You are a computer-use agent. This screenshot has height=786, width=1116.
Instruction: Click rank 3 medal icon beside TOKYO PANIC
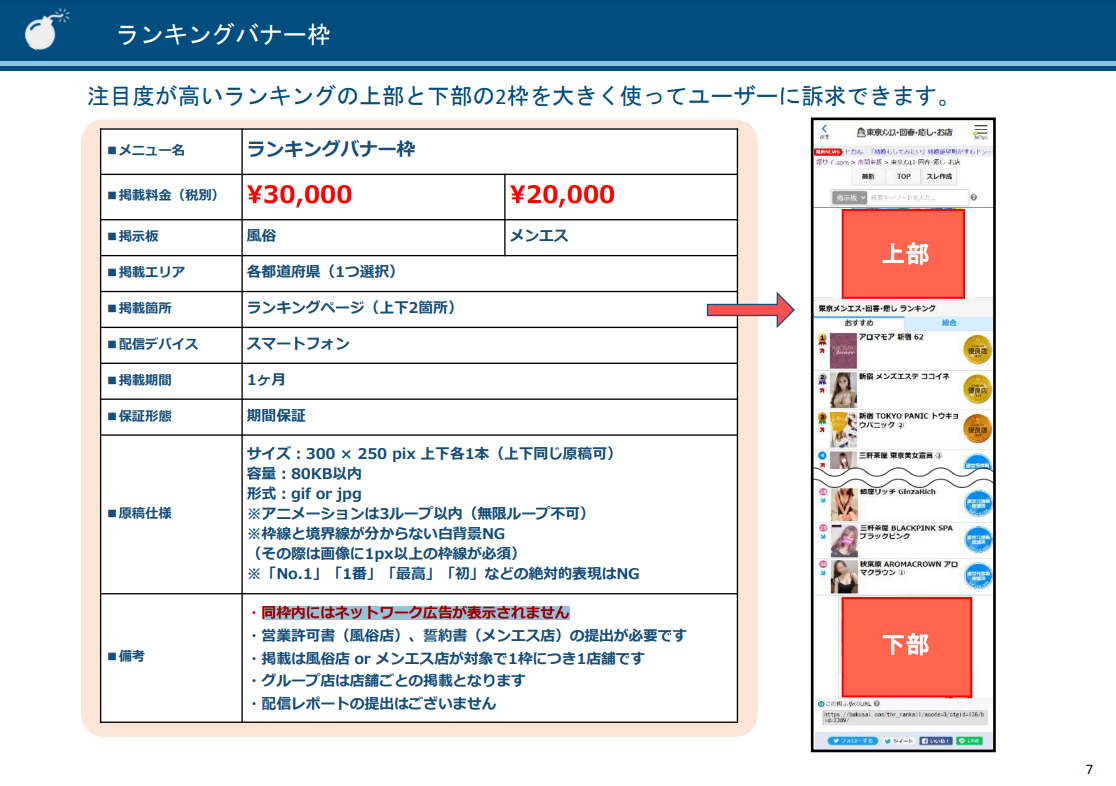coord(822,419)
